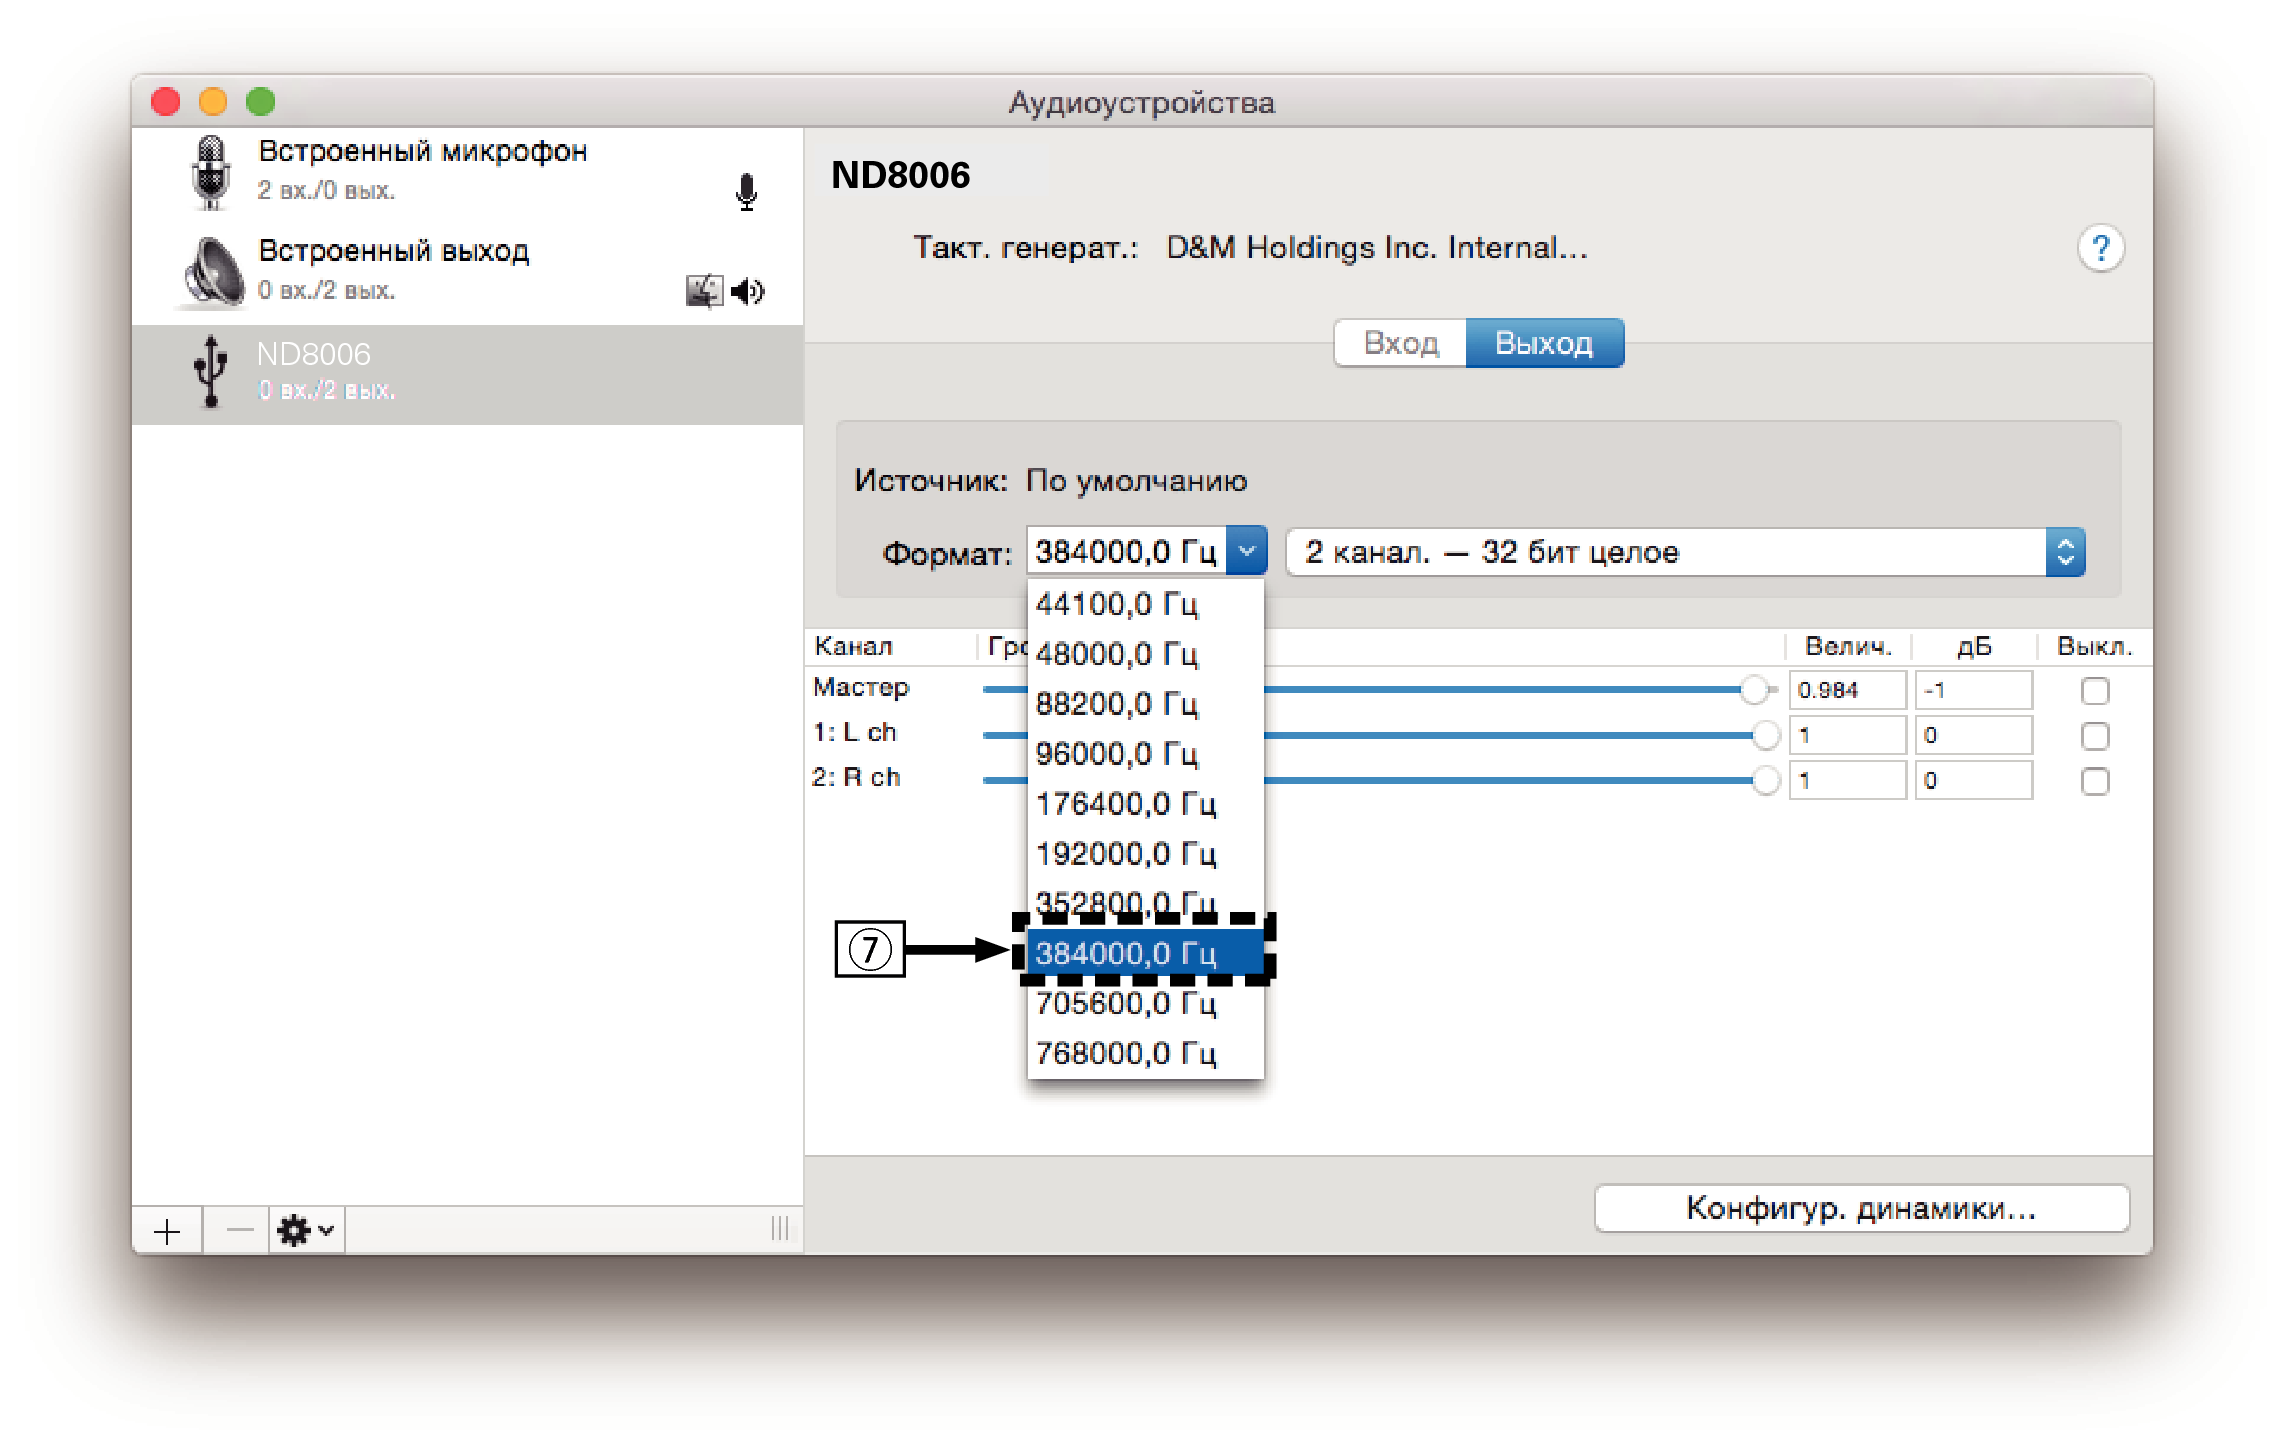The width and height of the screenshot is (2285, 1444).
Task: Mute the 2: R ch checkbox
Action: click(x=2094, y=780)
